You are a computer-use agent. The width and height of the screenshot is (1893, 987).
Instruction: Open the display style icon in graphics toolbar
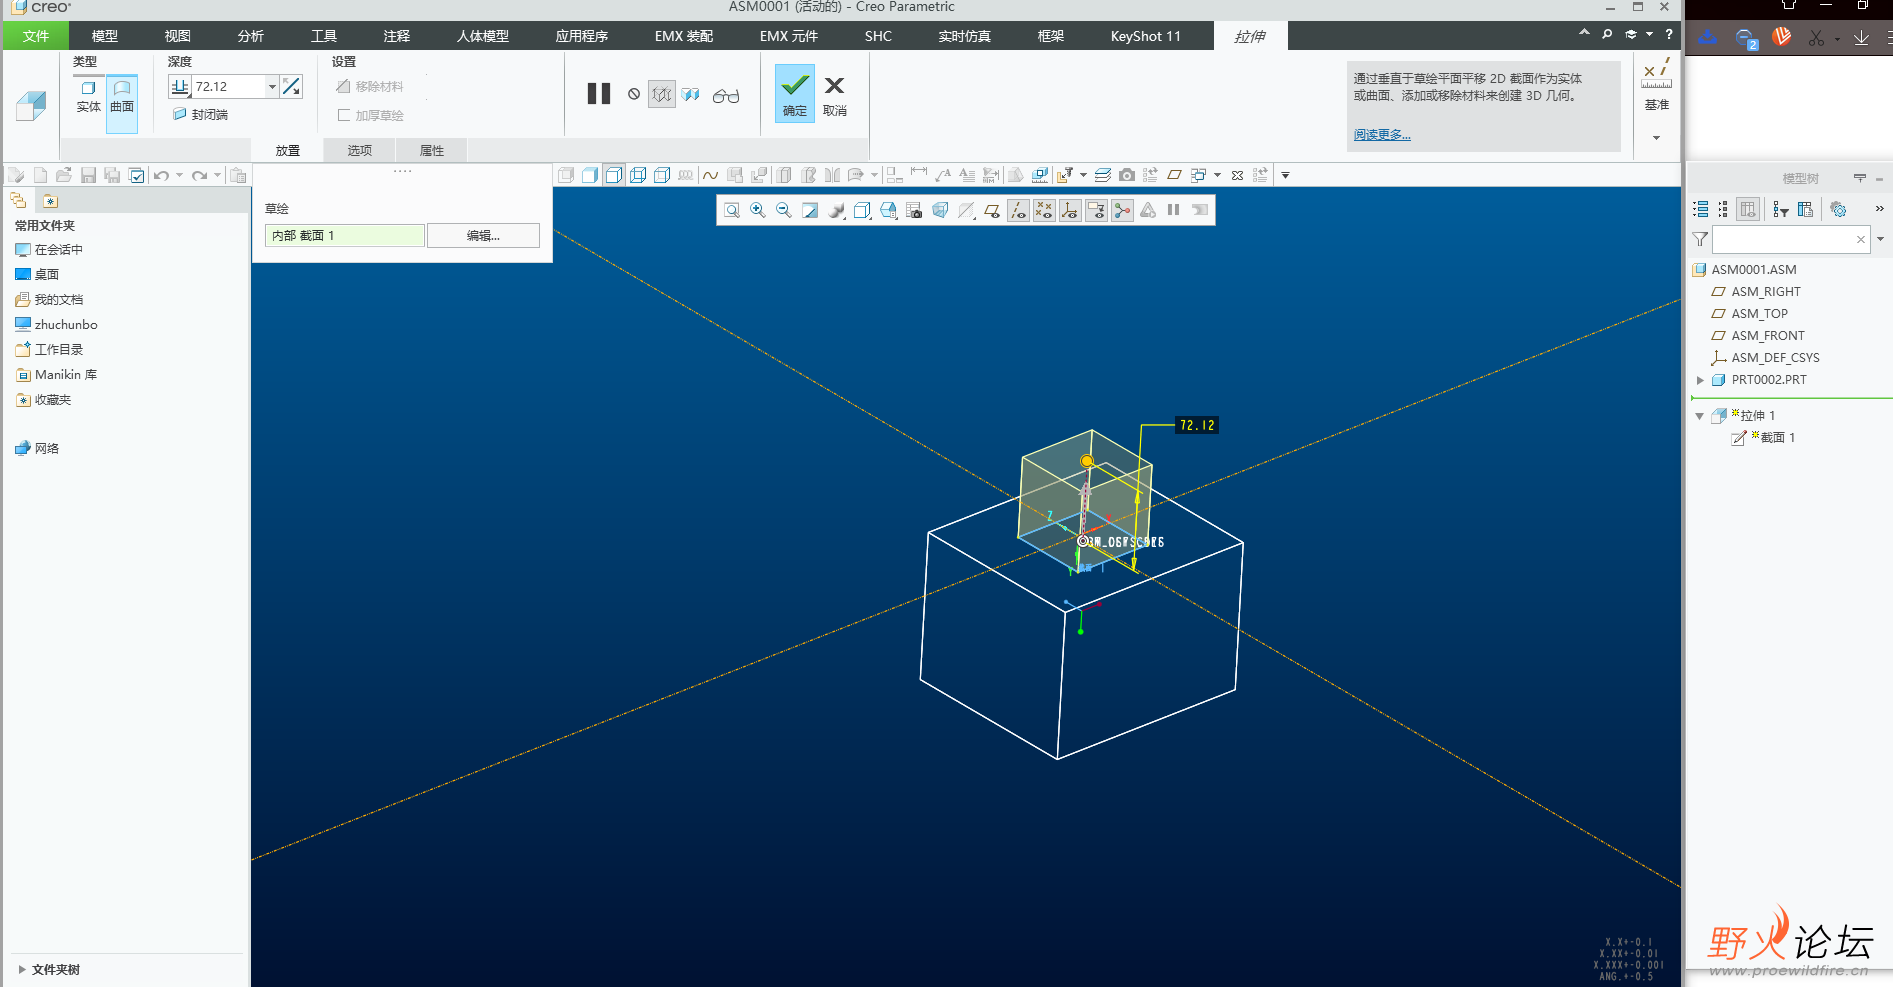(862, 210)
